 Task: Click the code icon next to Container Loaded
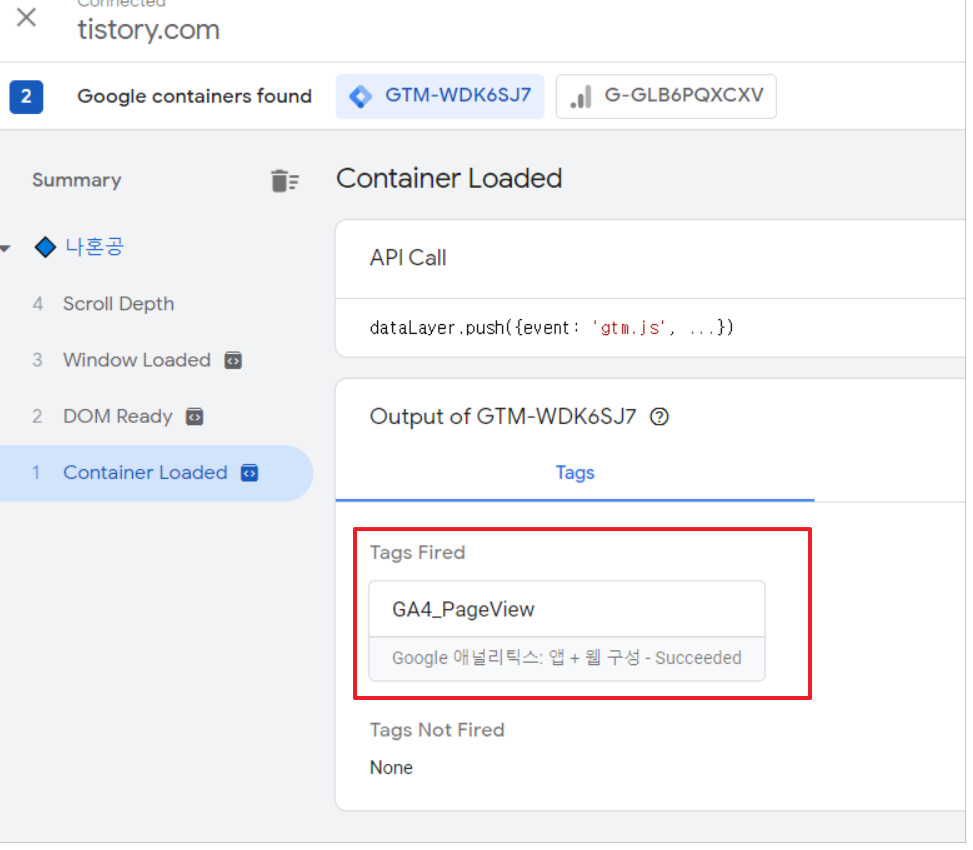tap(250, 473)
